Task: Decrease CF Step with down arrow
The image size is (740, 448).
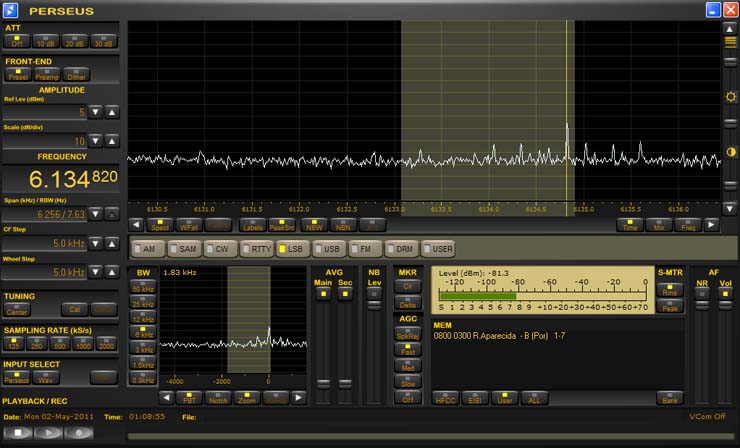Action: click(x=95, y=244)
